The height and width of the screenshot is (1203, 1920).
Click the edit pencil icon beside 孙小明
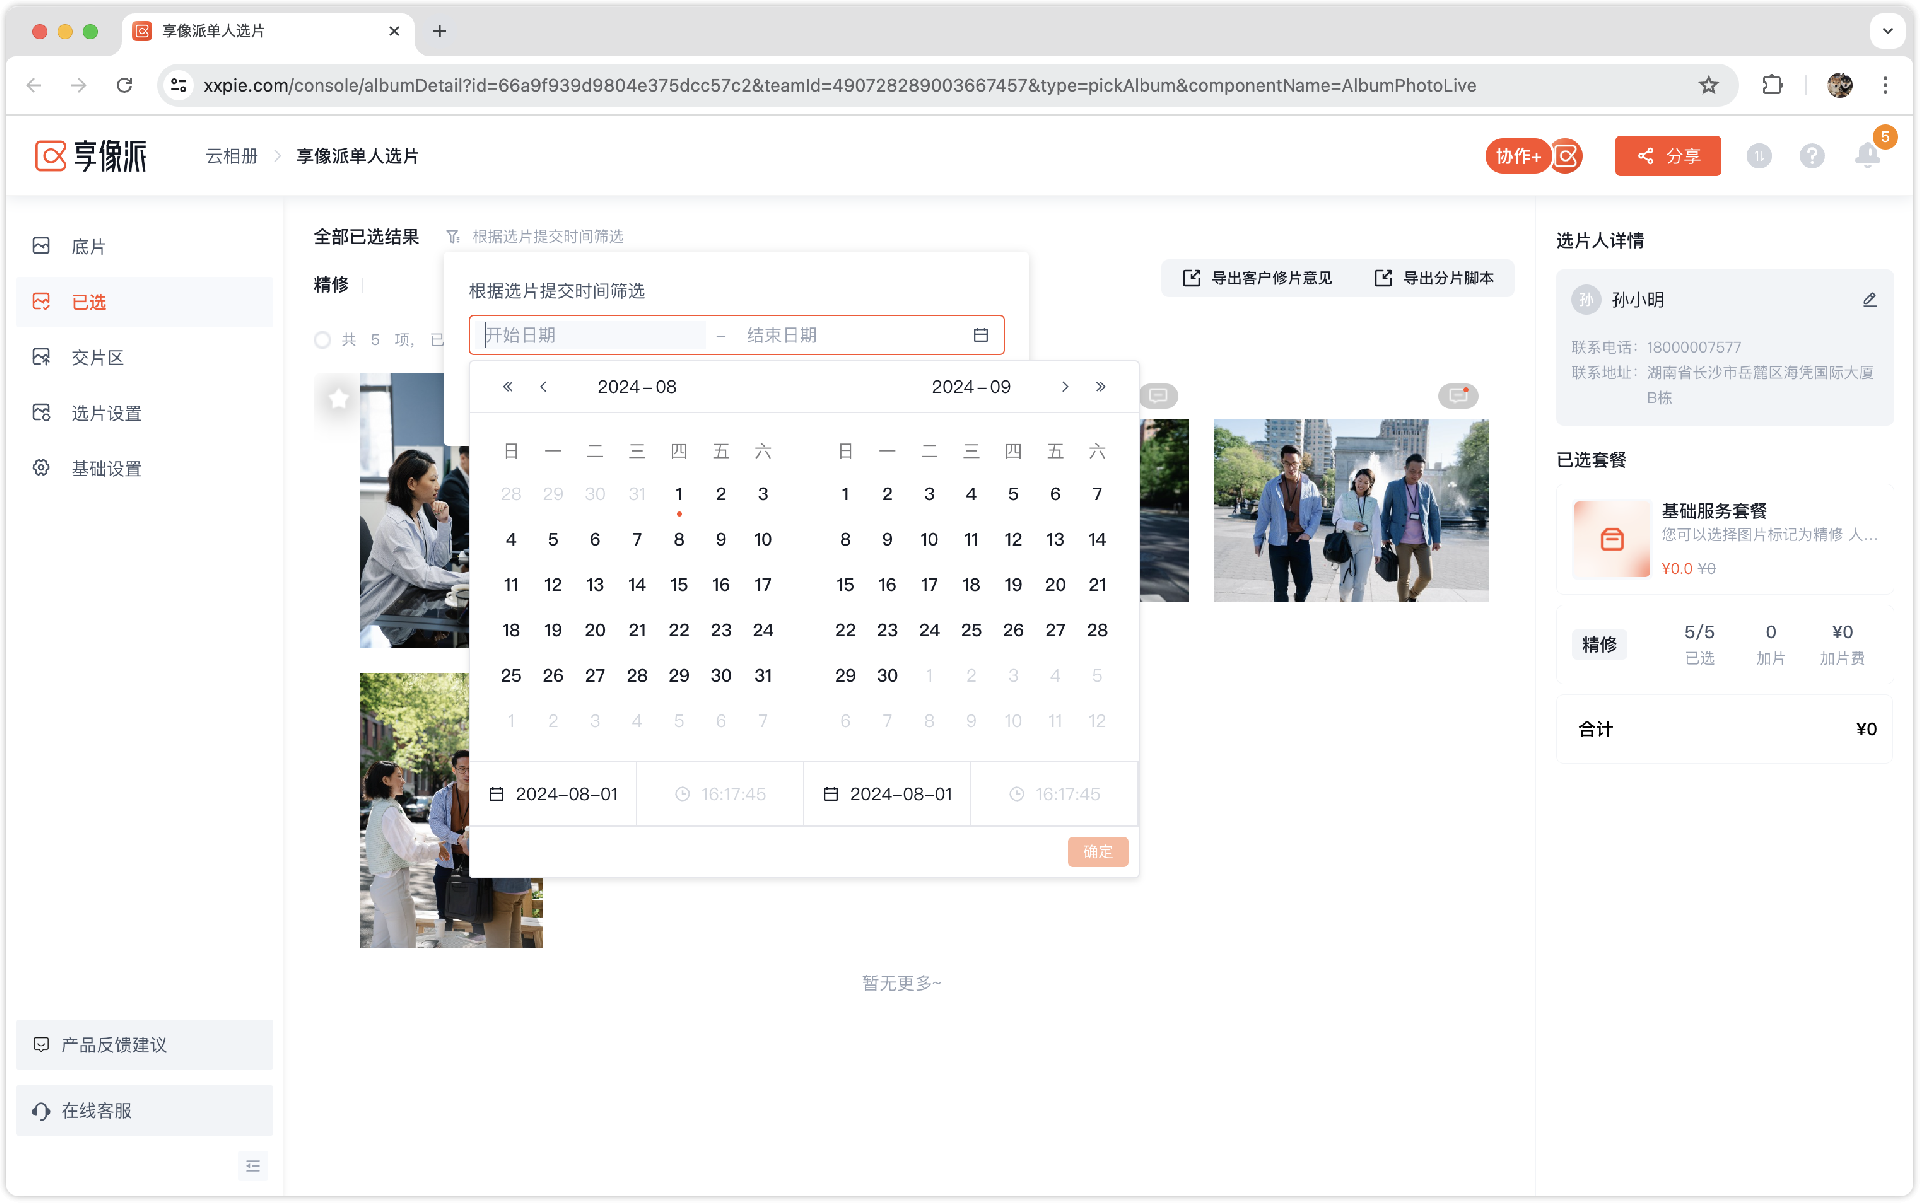(1869, 300)
